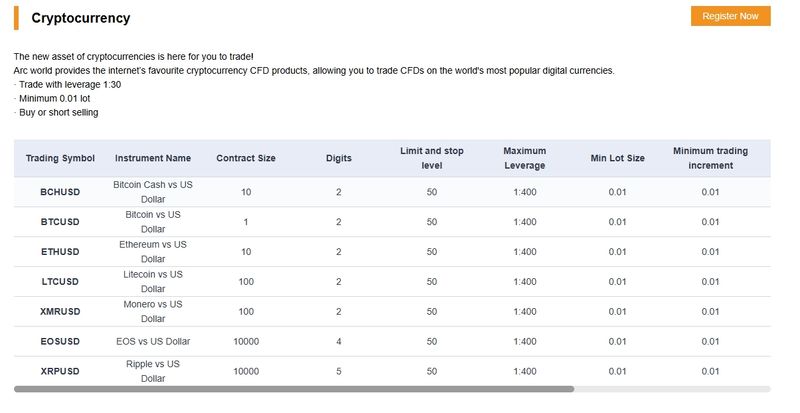800x413 pixels.
Task: Click the Minimum trading increment header
Action: click(710, 158)
